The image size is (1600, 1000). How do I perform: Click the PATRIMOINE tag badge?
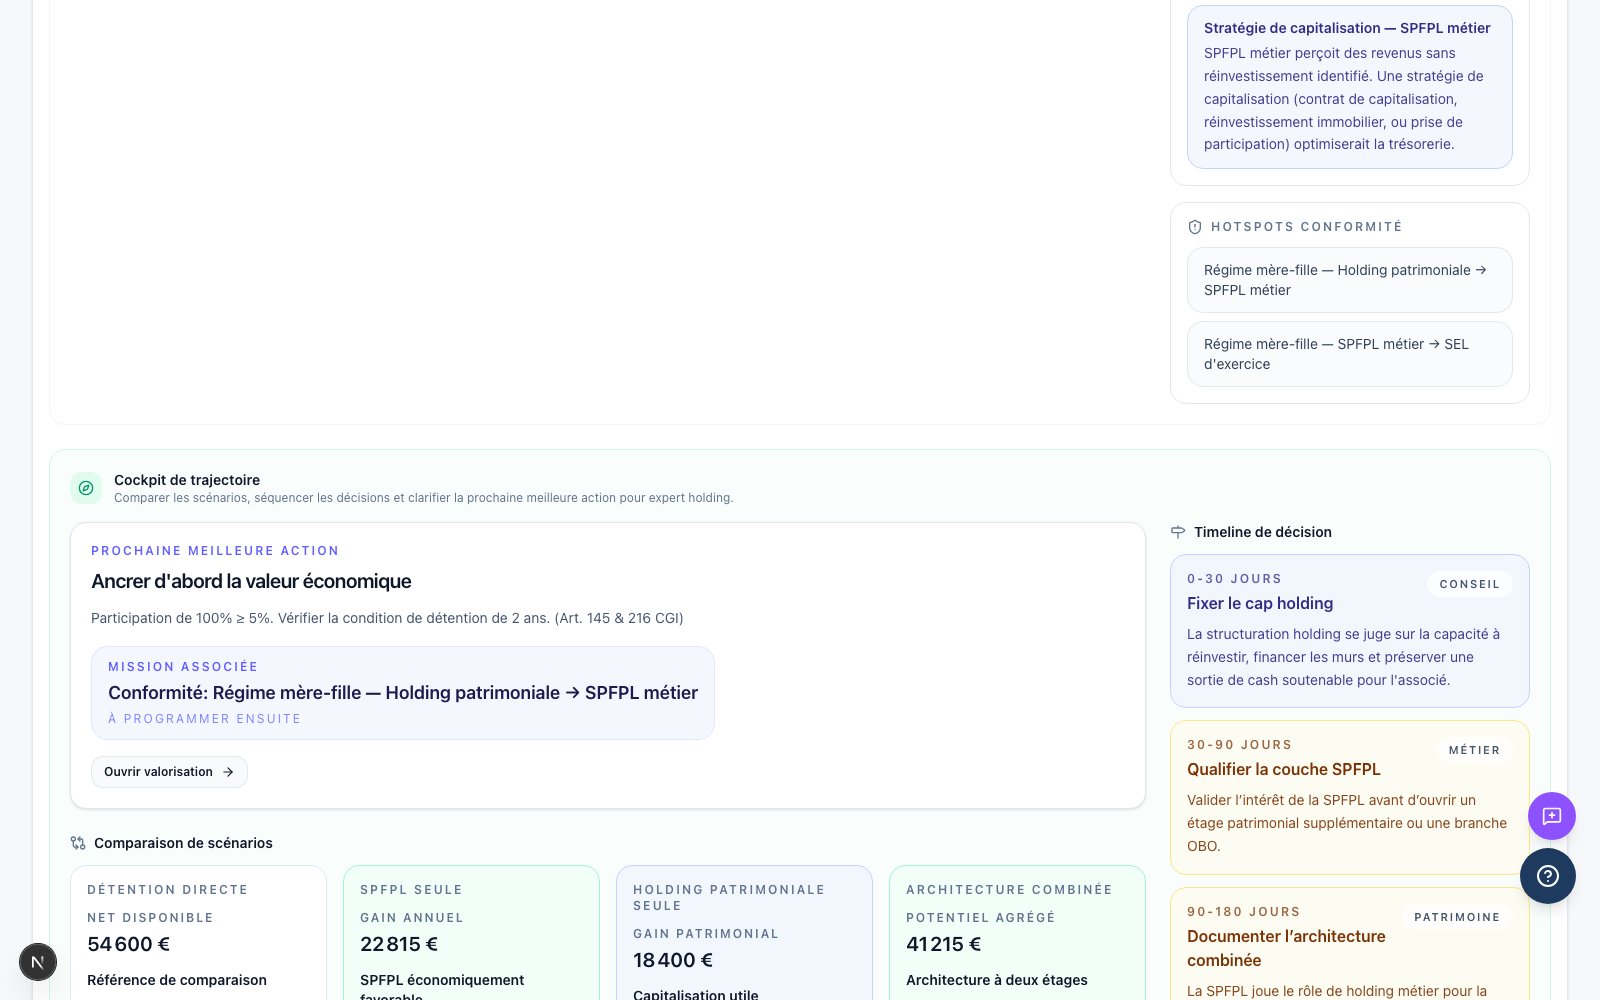(x=1457, y=917)
